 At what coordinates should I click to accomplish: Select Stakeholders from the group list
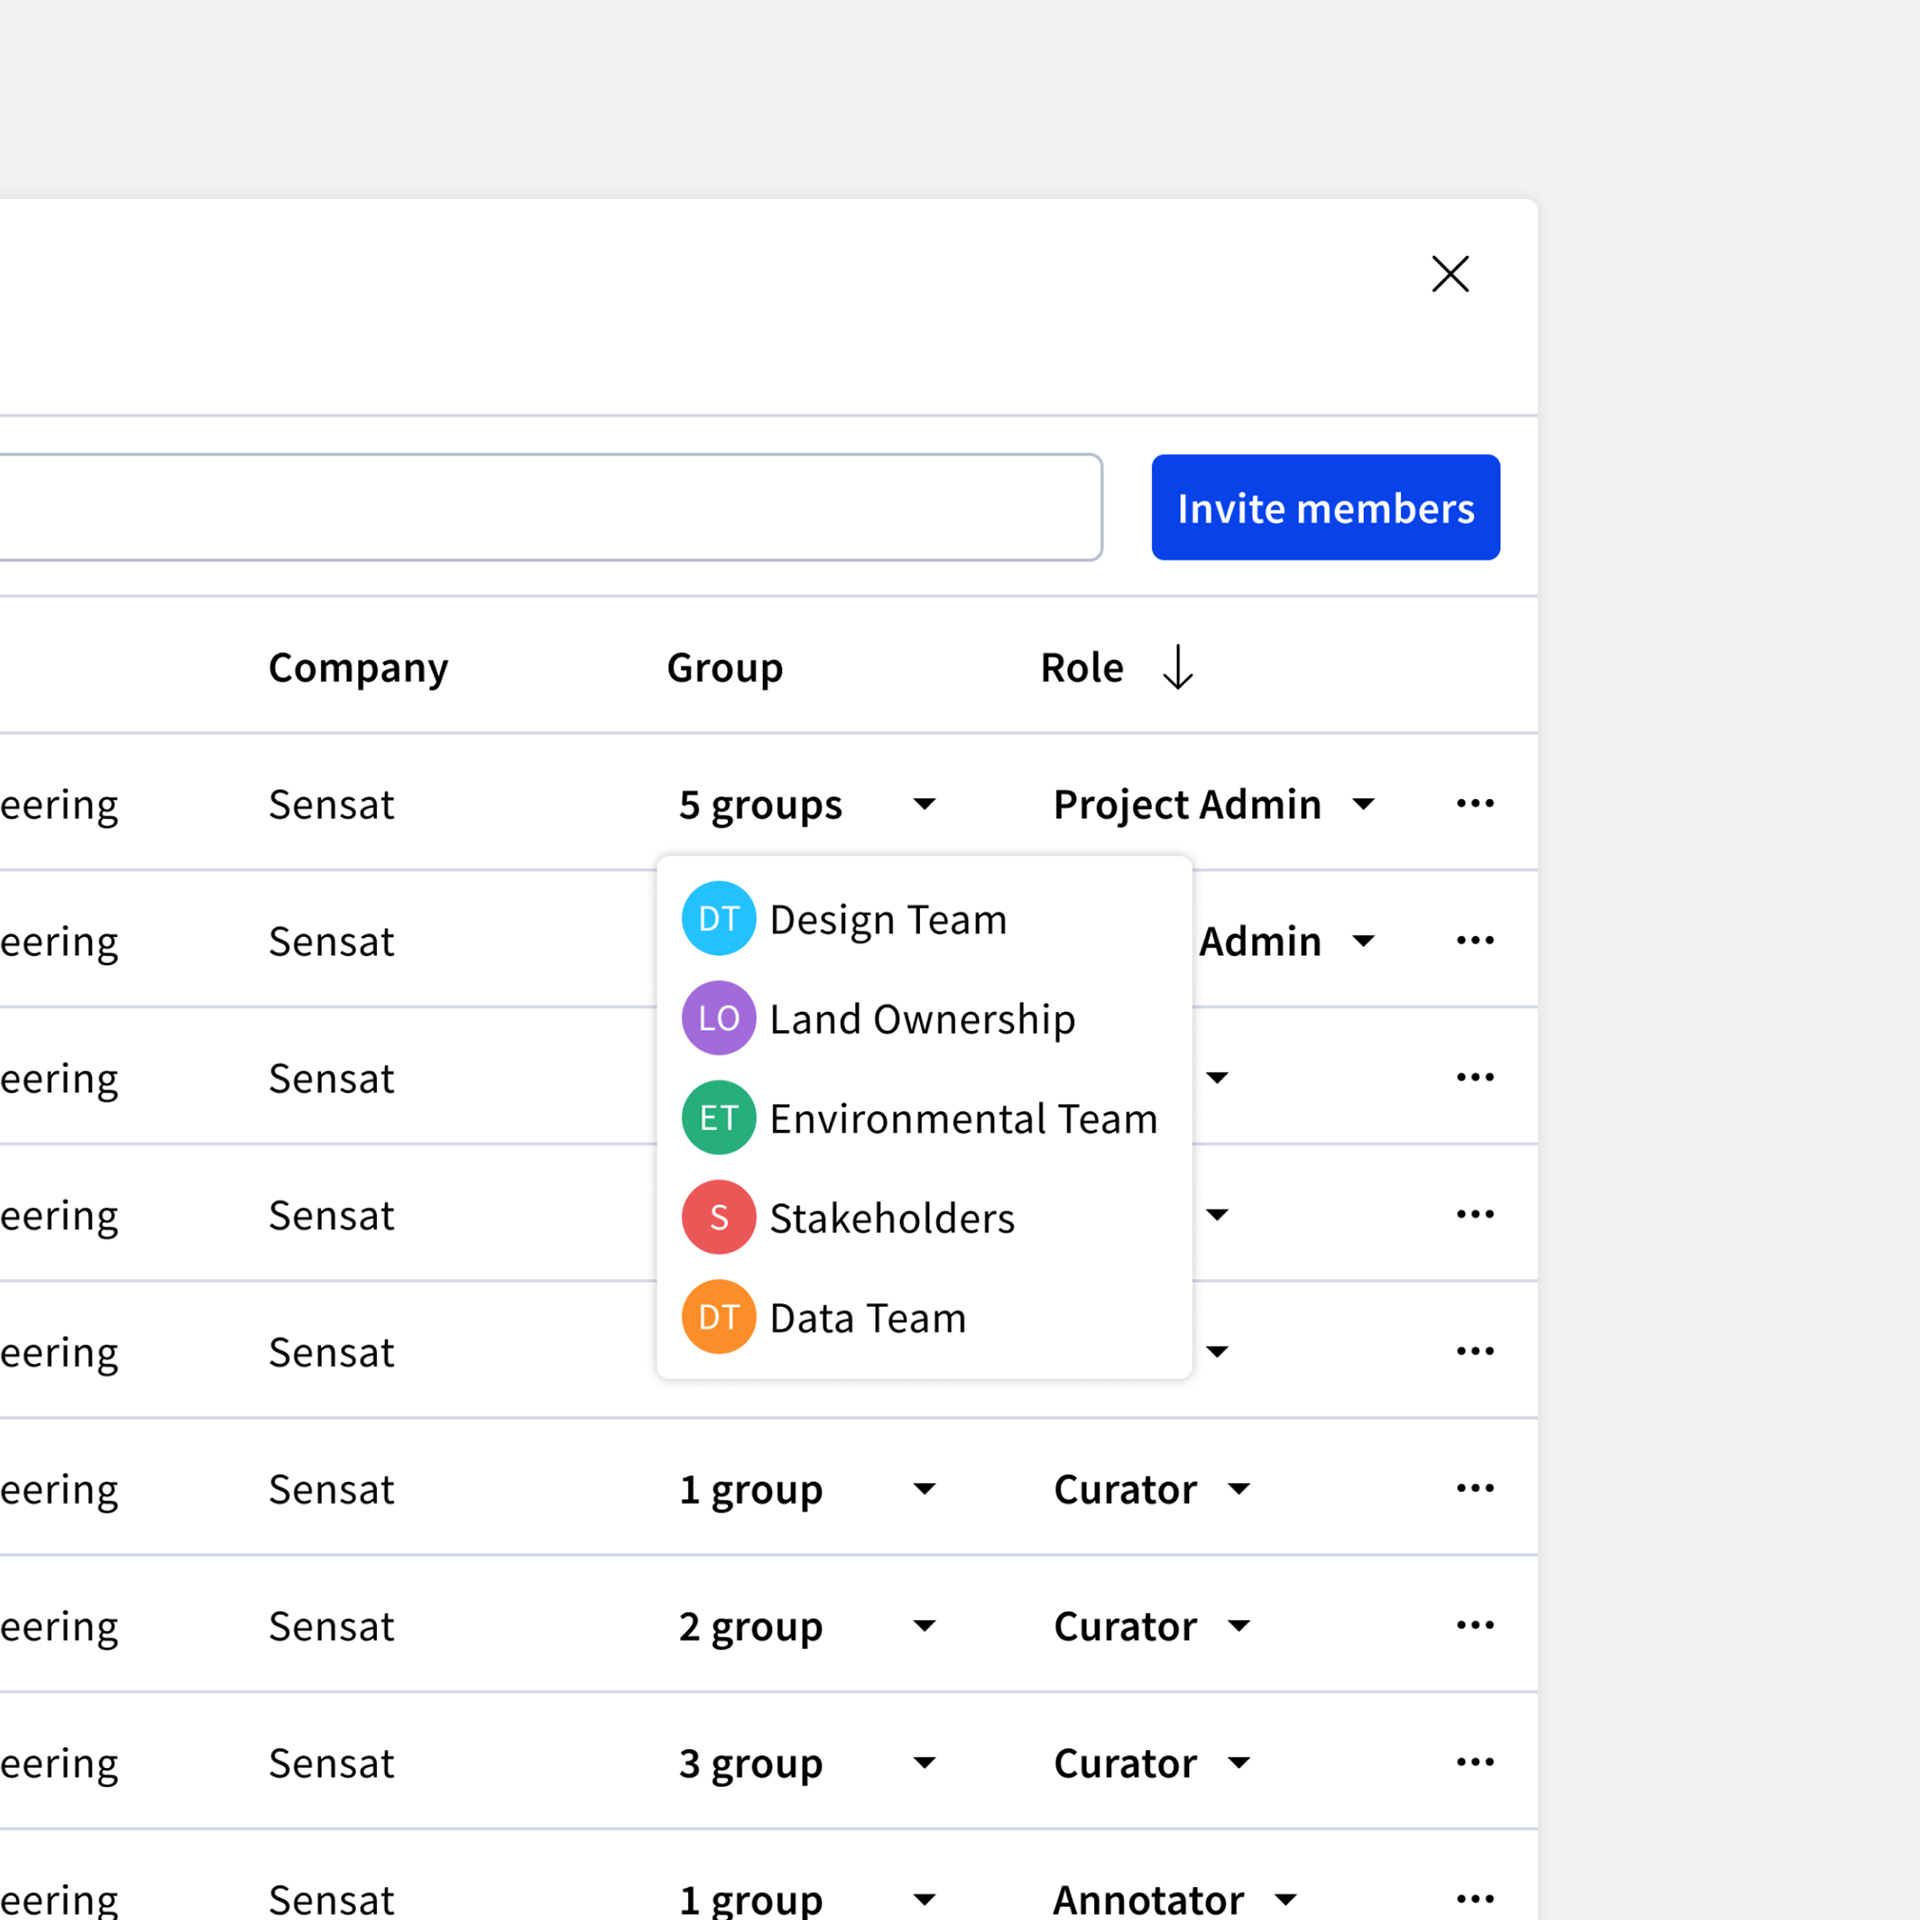(924, 1217)
